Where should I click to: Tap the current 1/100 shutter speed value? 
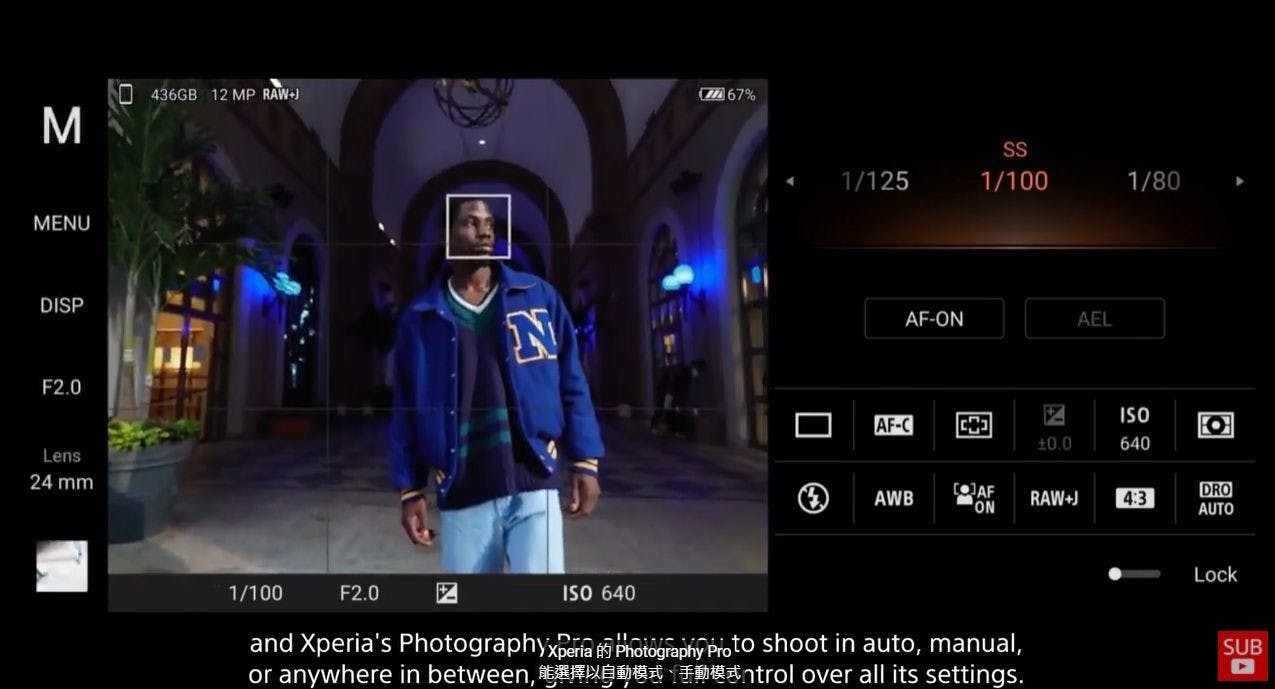pyautogui.click(x=1014, y=181)
